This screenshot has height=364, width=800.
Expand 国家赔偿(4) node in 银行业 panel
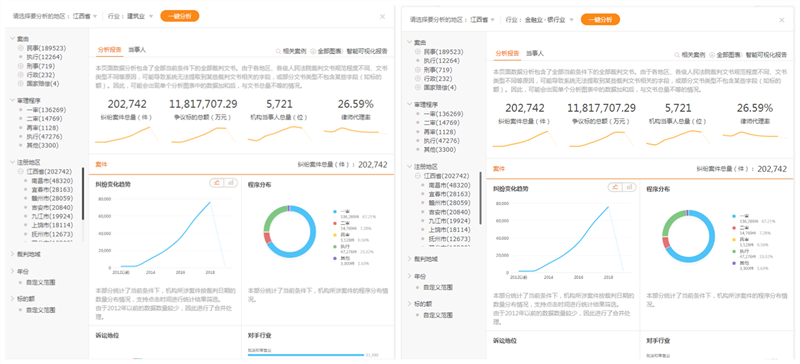[x=418, y=88]
